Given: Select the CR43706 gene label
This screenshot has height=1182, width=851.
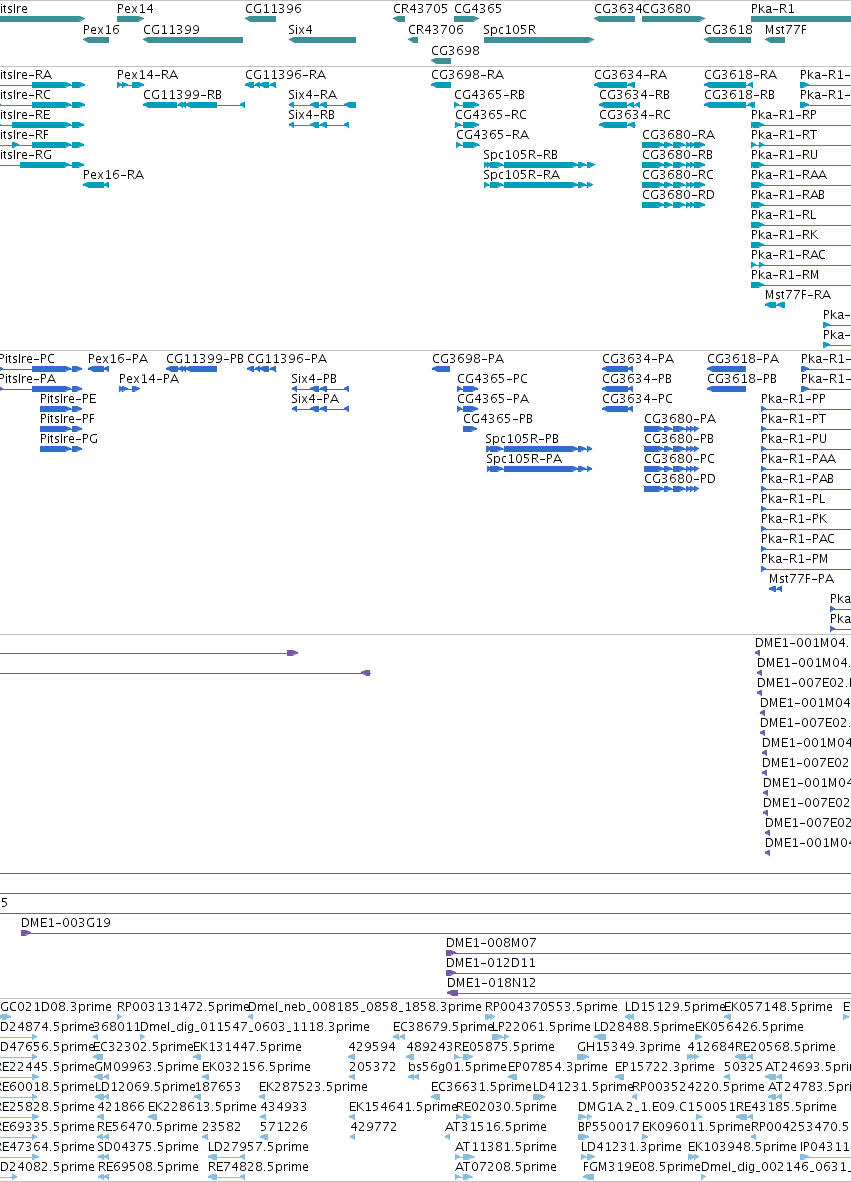Looking at the screenshot, I should pos(436,30).
